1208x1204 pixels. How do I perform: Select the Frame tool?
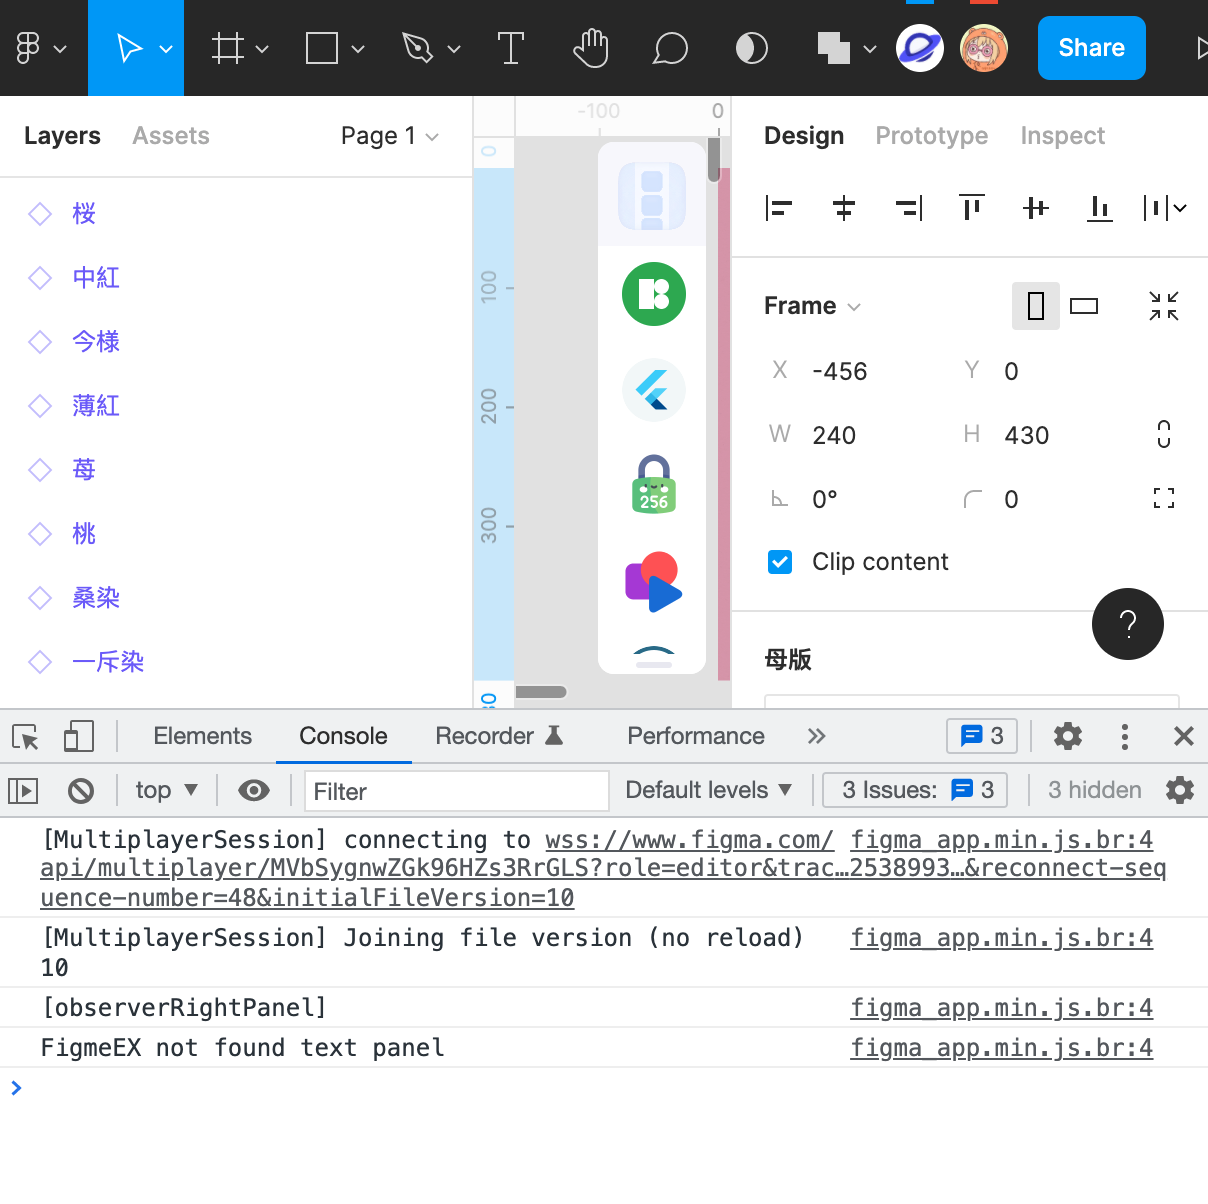[228, 48]
